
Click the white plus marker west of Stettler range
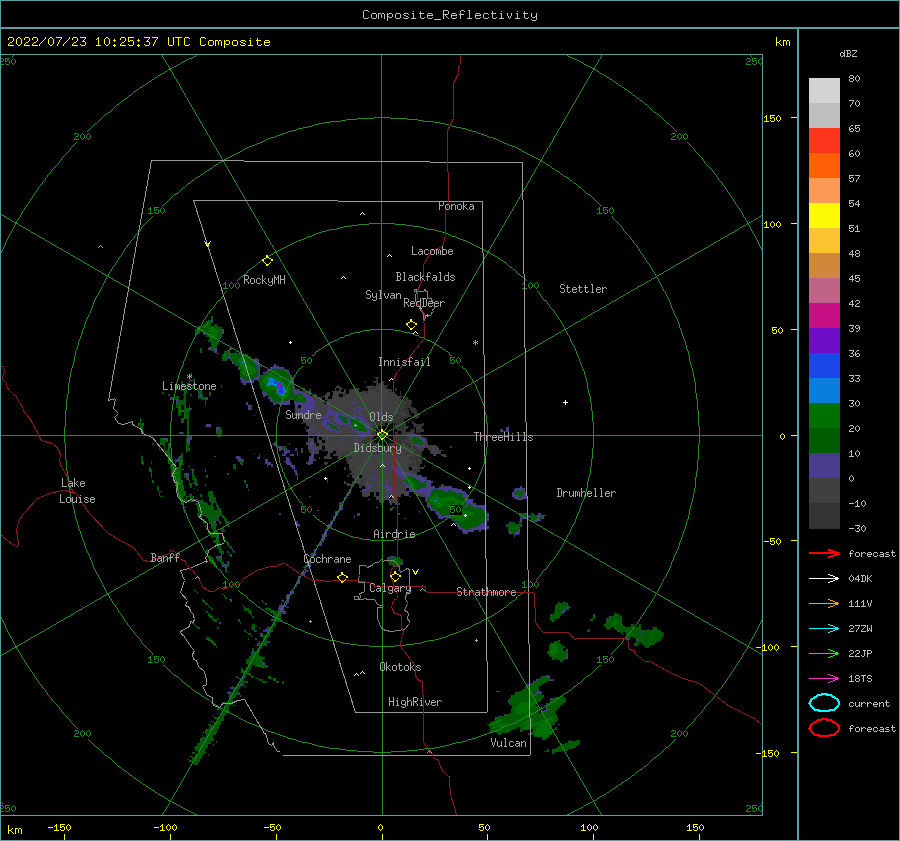(x=565, y=402)
